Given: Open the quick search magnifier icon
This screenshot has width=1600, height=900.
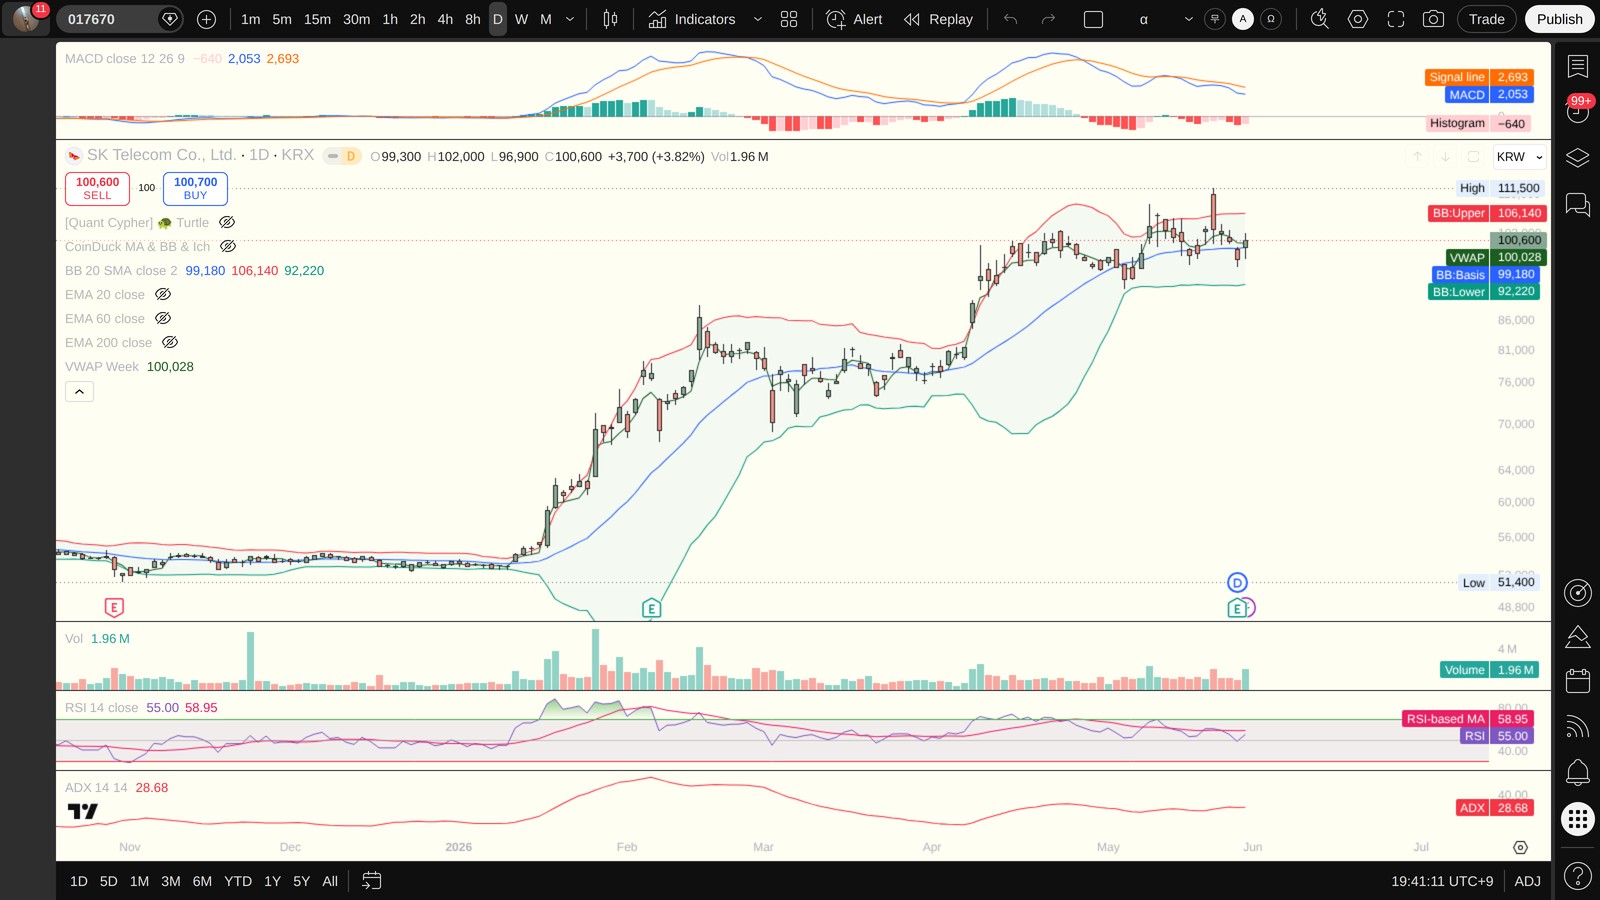Looking at the screenshot, I should point(1319,19).
